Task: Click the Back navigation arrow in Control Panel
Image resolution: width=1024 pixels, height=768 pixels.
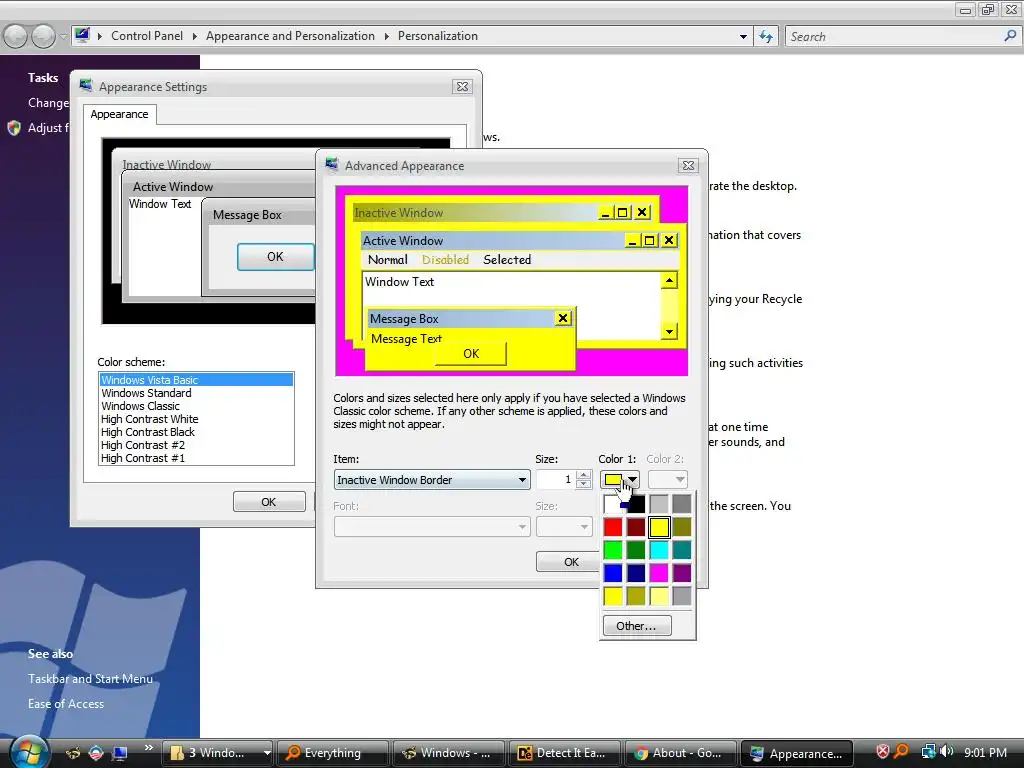Action: tap(16, 37)
